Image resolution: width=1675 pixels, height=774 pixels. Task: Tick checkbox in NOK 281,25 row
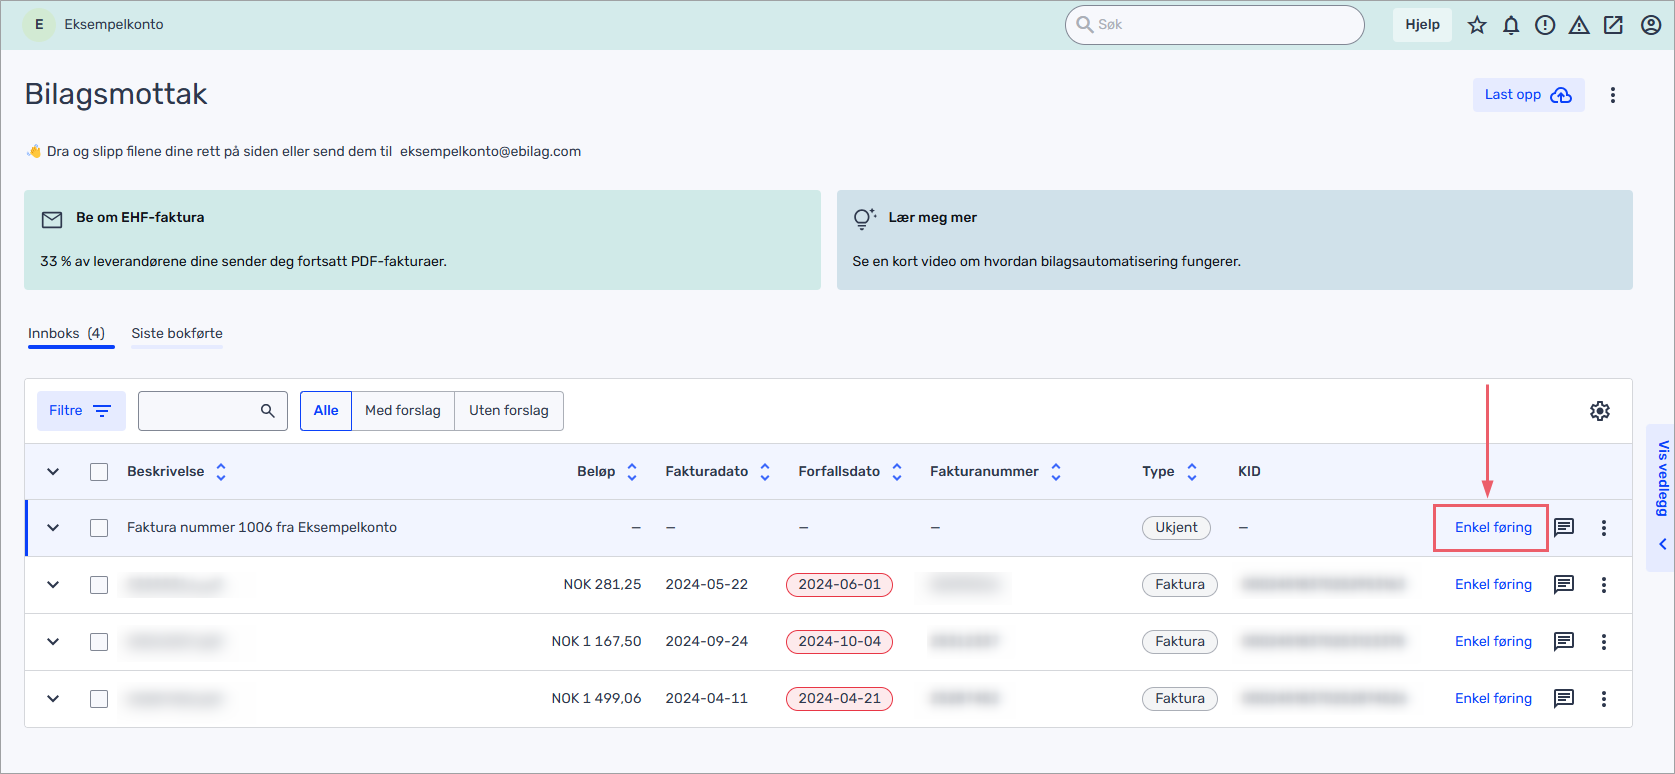click(x=99, y=585)
